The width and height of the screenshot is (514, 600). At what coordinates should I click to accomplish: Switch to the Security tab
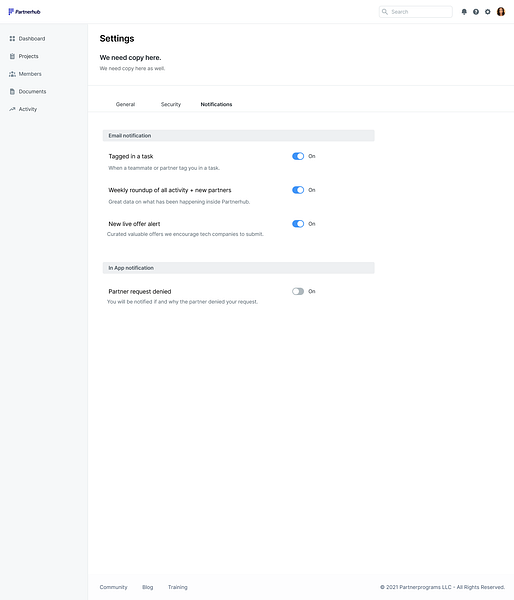coord(171,104)
